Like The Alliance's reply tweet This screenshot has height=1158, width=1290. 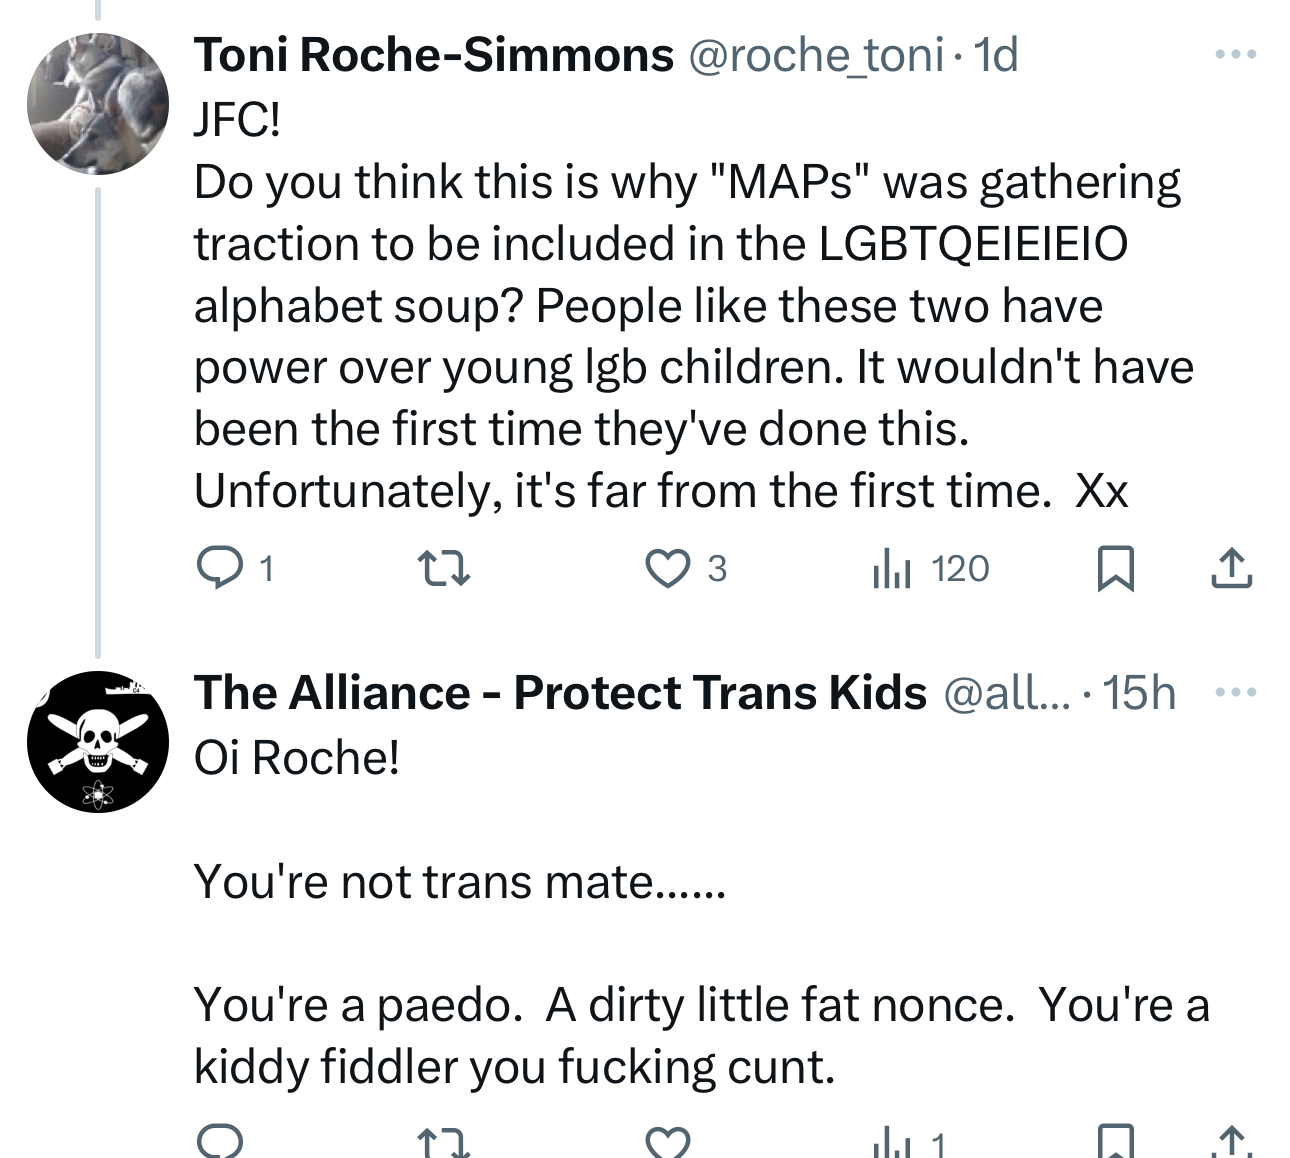[668, 1142]
